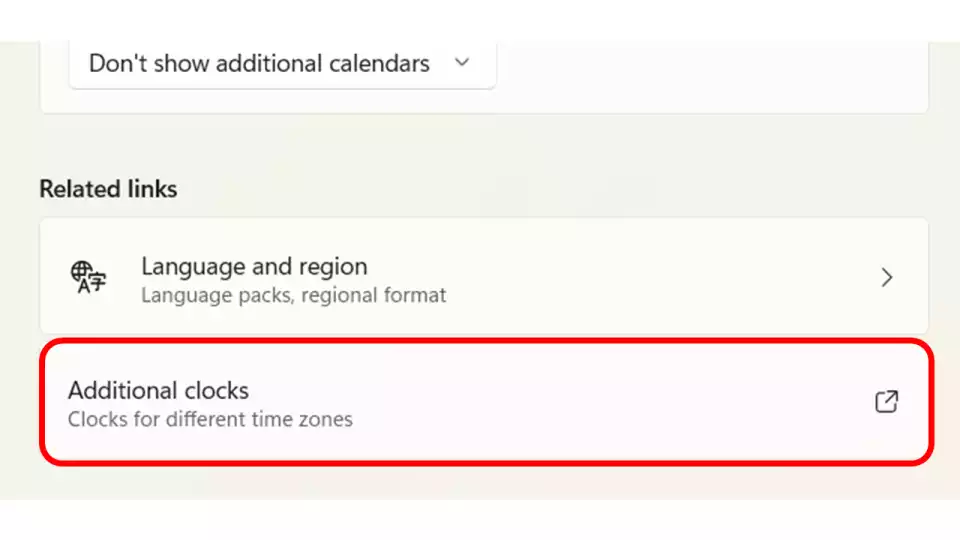Click the red highlight border around Additional clocks
The image size is (960, 540).
[486, 342]
